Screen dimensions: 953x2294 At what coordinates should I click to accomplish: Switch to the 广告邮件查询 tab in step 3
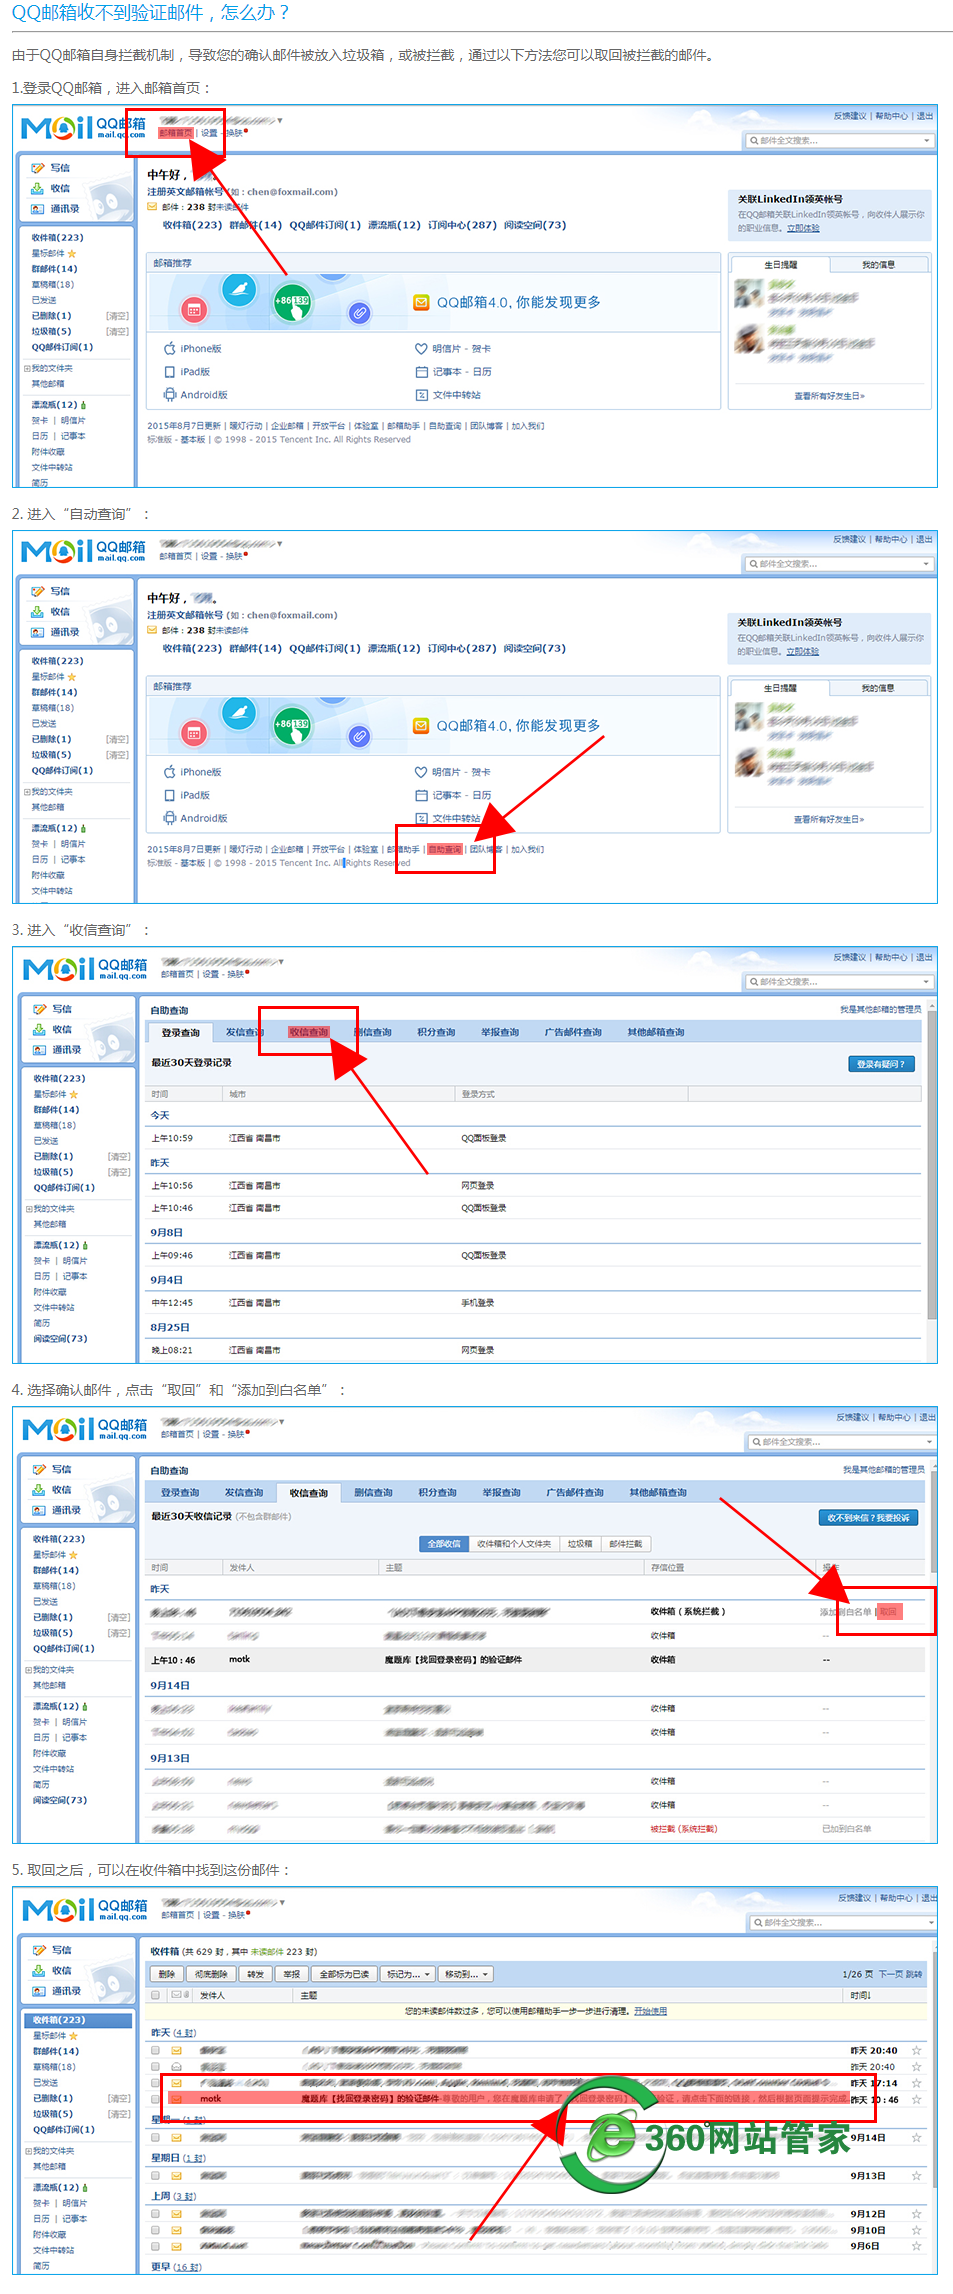pyautogui.click(x=573, y=1033)
